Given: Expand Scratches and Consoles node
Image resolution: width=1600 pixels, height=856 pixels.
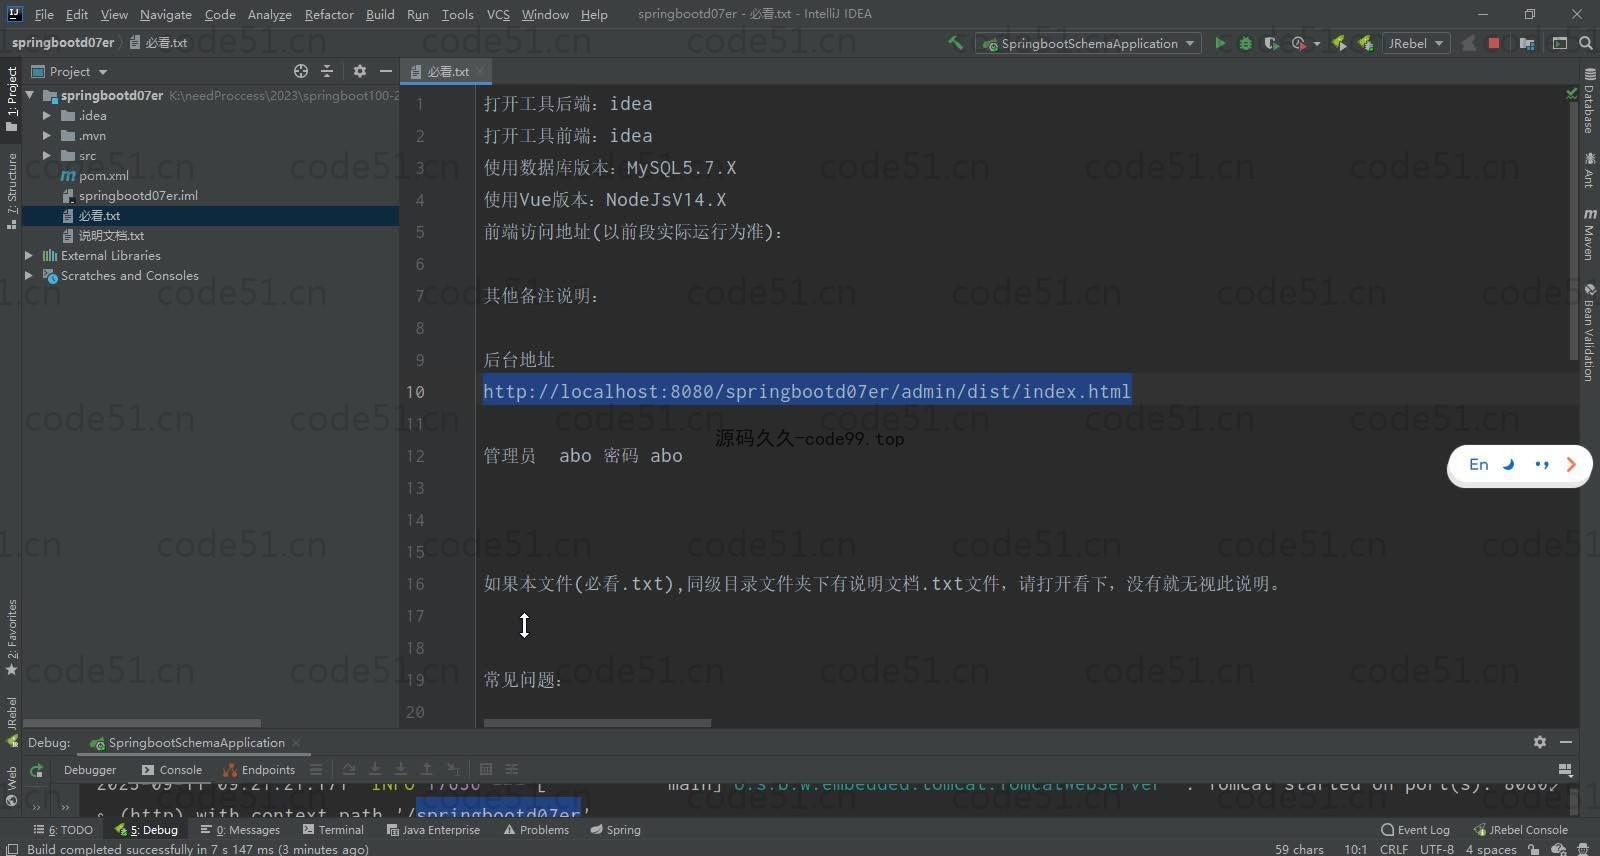Looking at the screenshot, I should tap(29, 275).
